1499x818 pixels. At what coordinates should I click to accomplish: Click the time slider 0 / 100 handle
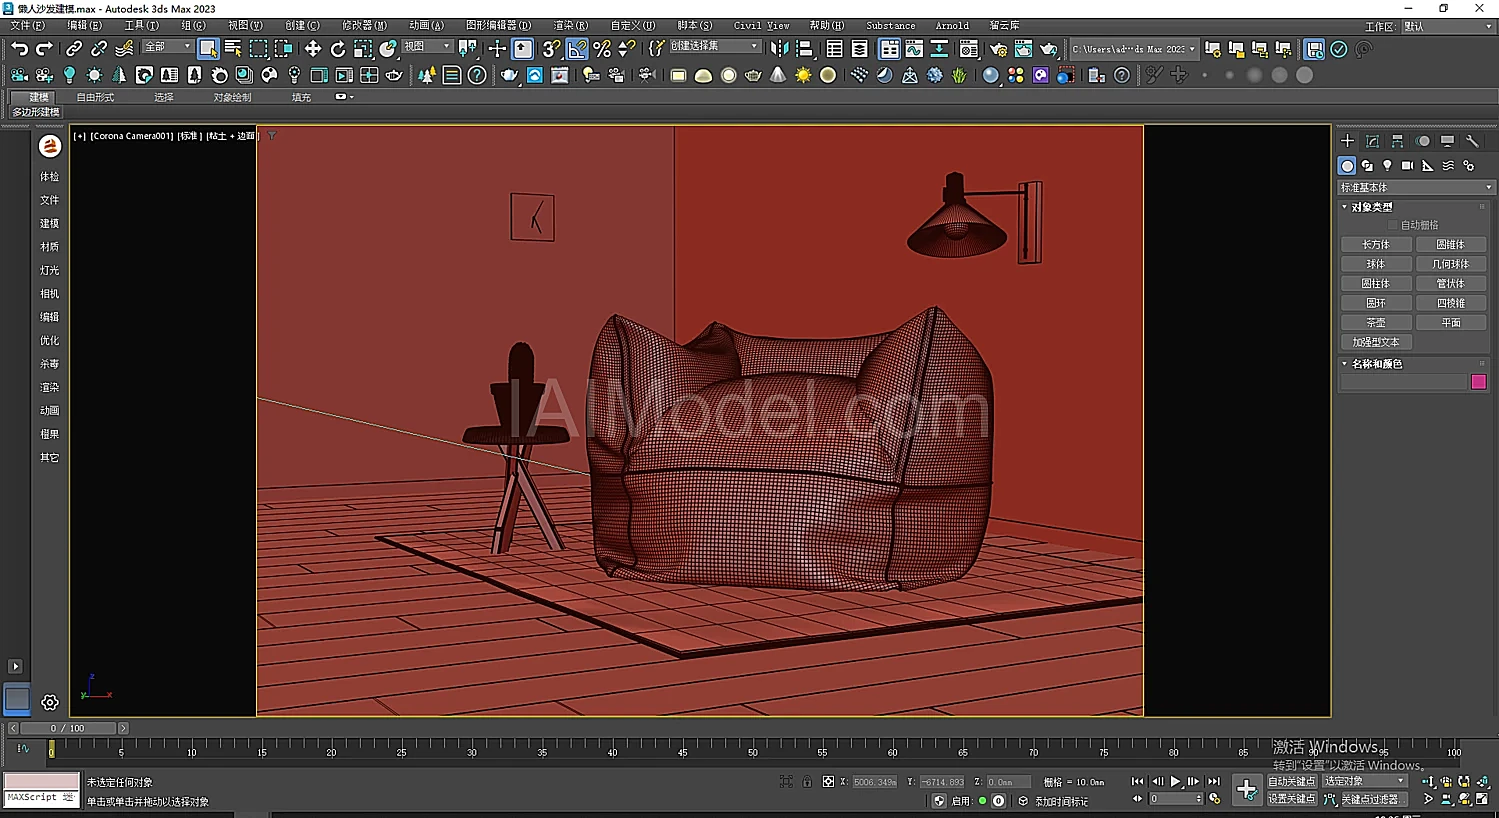67,728
